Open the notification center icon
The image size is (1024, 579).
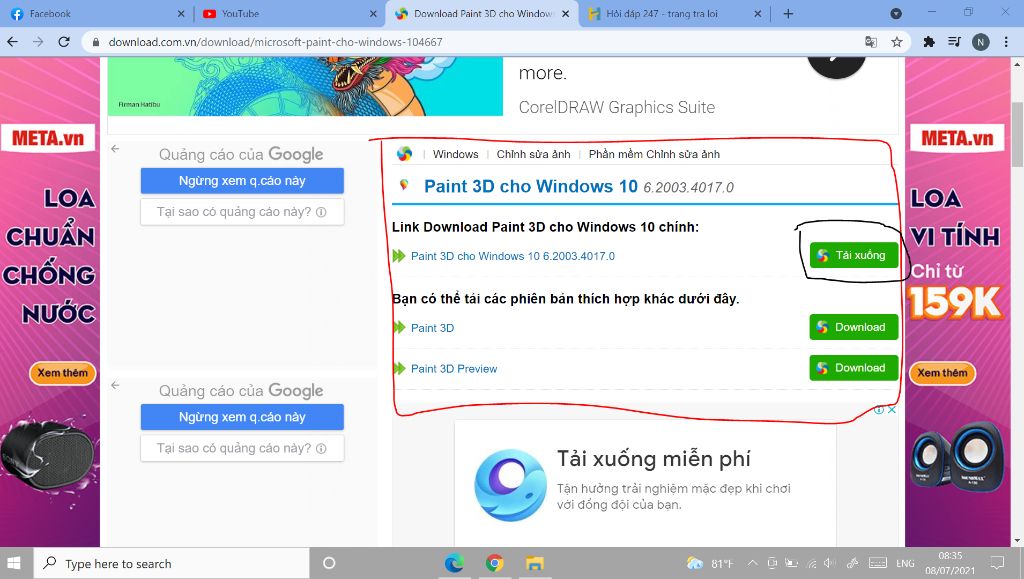tap(997, 563)
